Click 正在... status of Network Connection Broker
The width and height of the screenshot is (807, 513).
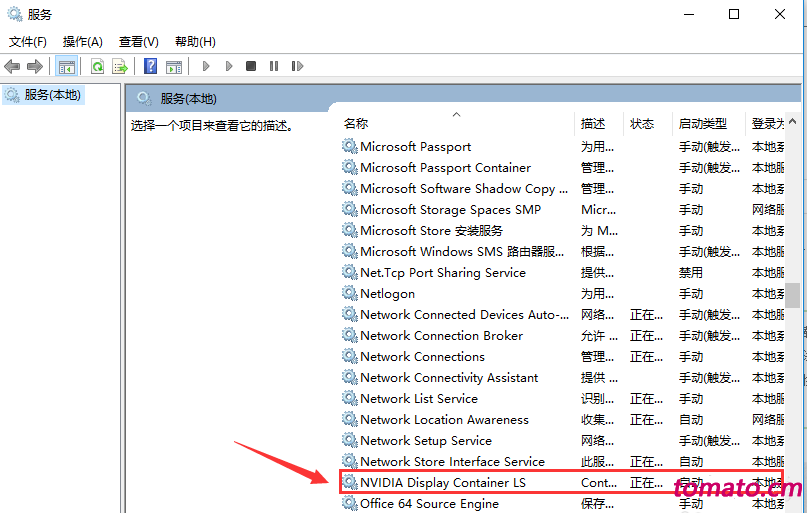(x=646, y=336)
